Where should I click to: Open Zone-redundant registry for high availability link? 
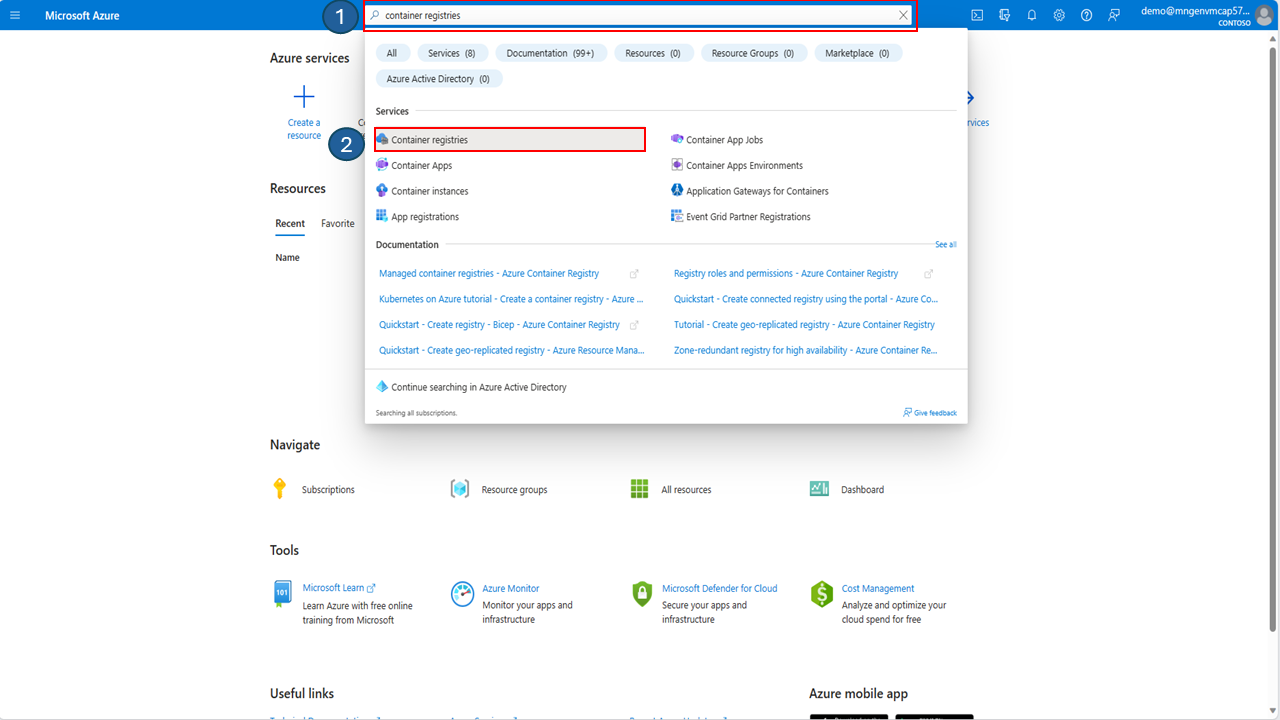pos(806,351)
